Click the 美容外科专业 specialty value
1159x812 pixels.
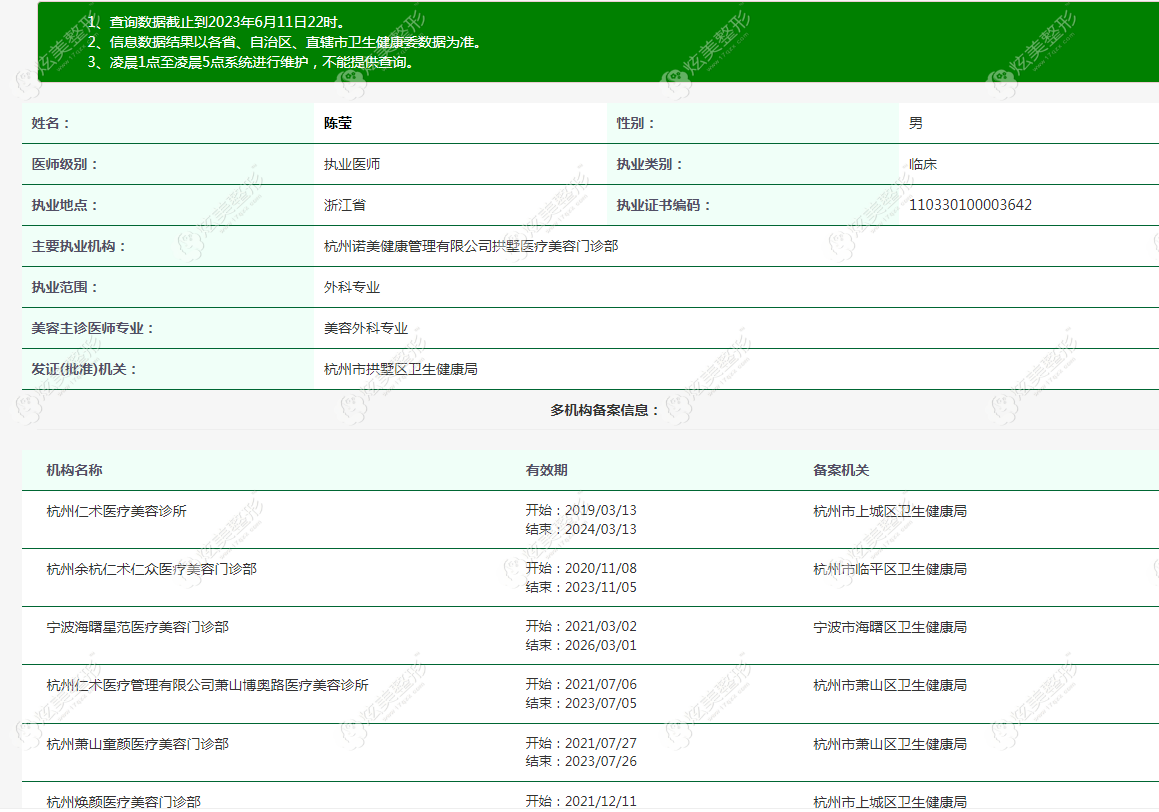(366, 328)
